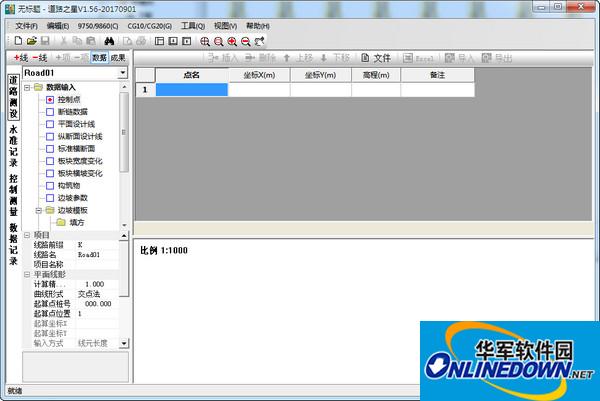Click the remove line (-线) button
600x401 pixels.
tap(41, 58)
